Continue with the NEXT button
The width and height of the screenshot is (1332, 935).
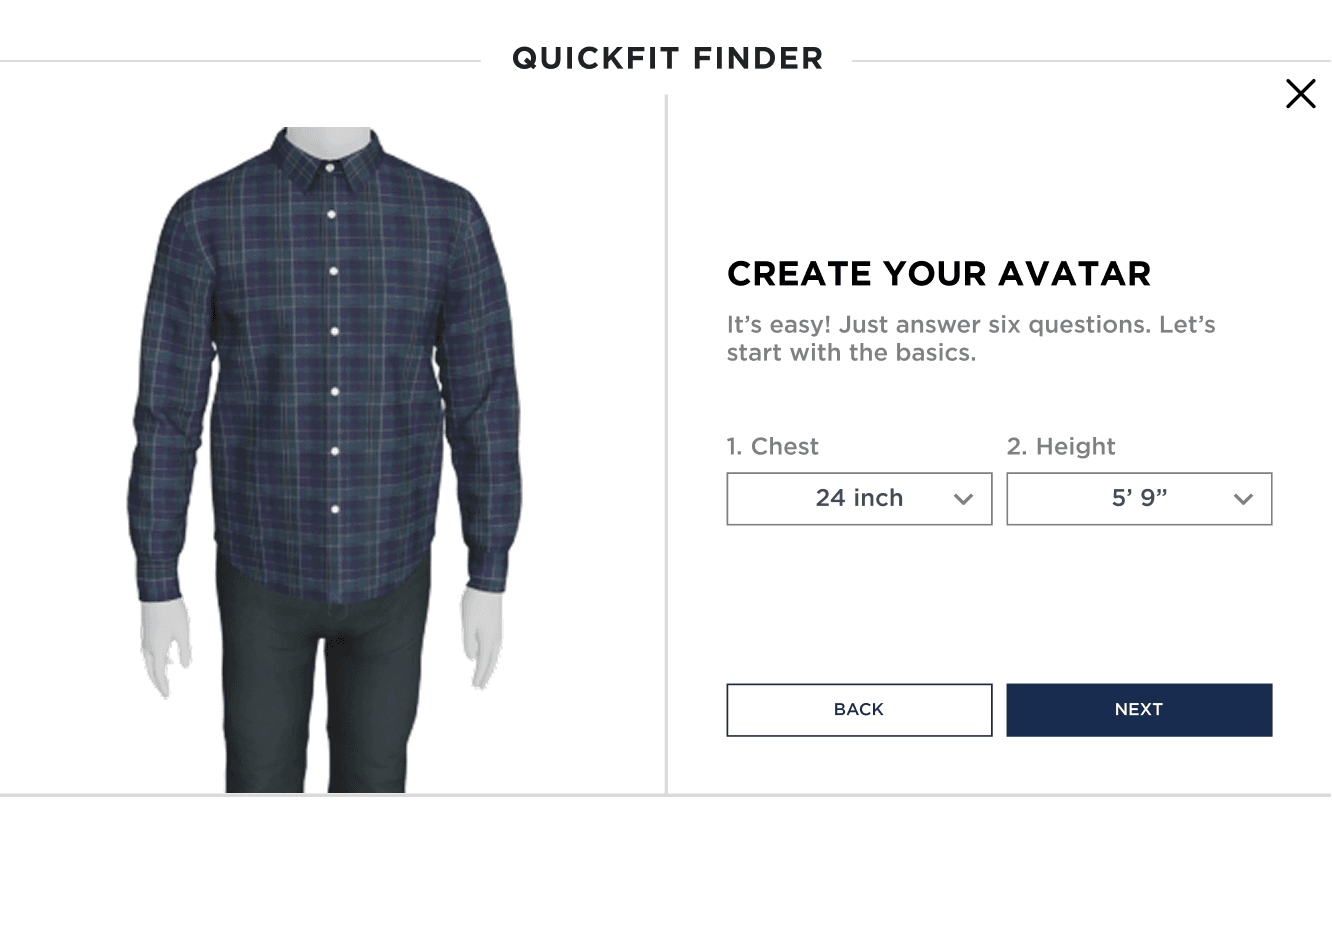(1139, 710)
